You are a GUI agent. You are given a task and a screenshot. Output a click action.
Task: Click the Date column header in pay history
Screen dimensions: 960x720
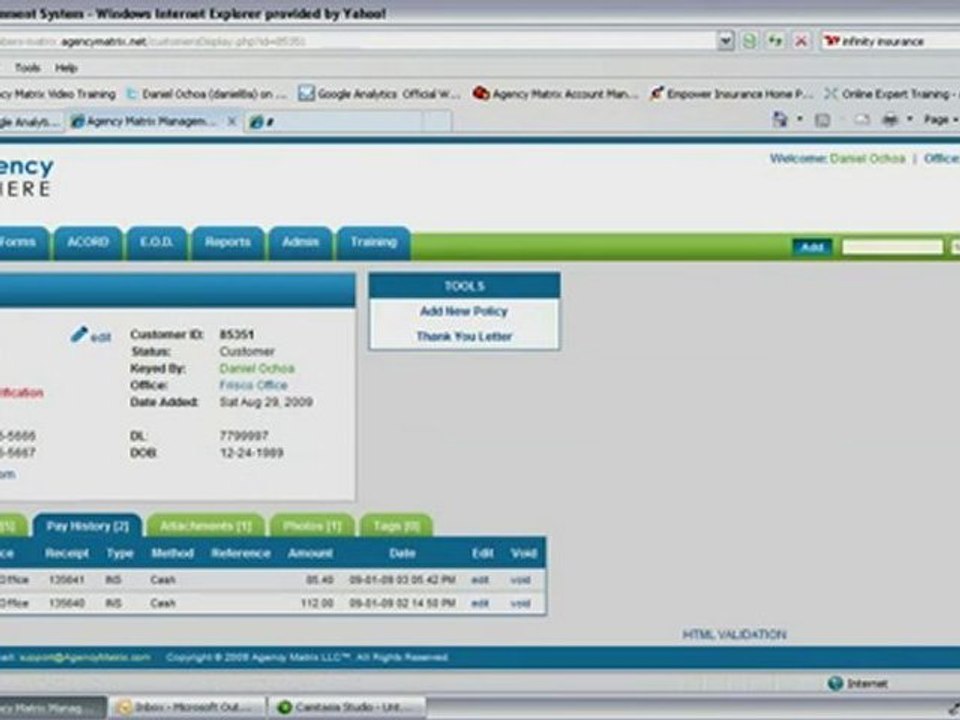pos(402,553)
